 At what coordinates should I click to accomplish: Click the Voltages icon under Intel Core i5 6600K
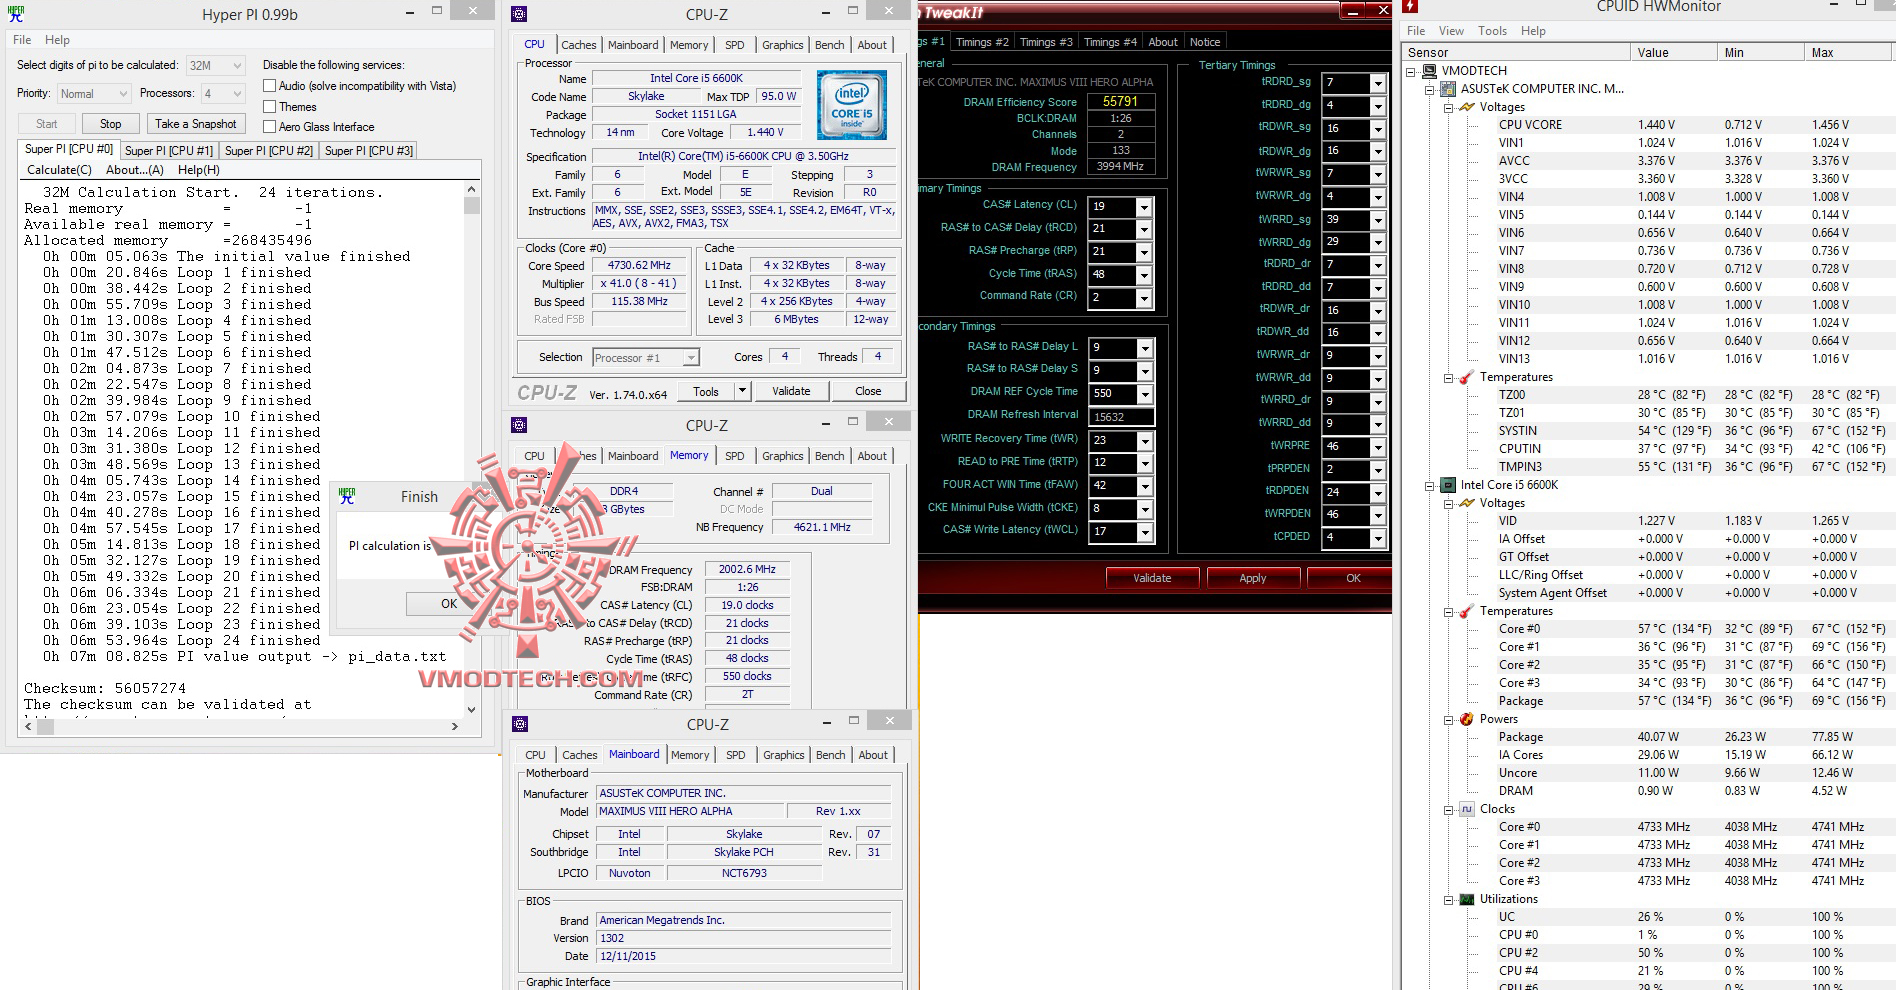[1467, 503]
